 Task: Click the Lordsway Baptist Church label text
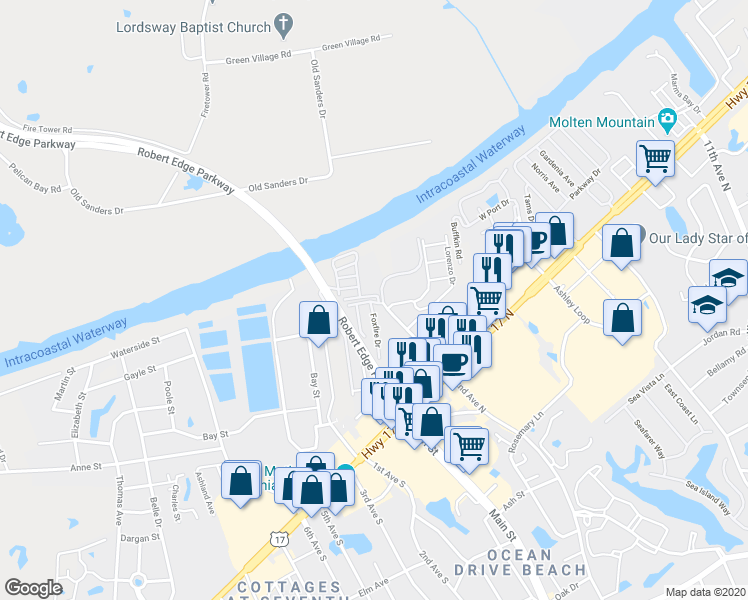click(x=194, y=27)
